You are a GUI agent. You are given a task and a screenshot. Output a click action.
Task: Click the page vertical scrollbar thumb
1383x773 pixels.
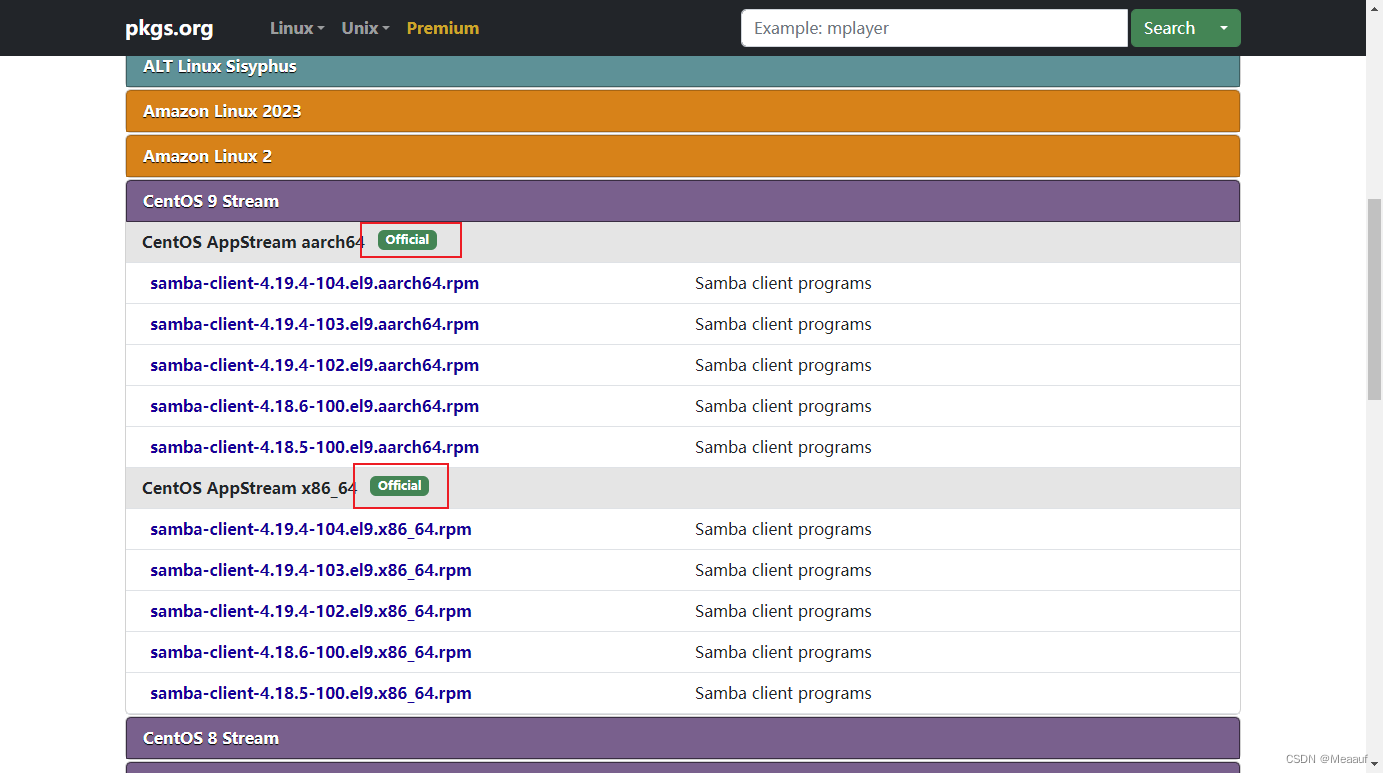coord(1375,300)
